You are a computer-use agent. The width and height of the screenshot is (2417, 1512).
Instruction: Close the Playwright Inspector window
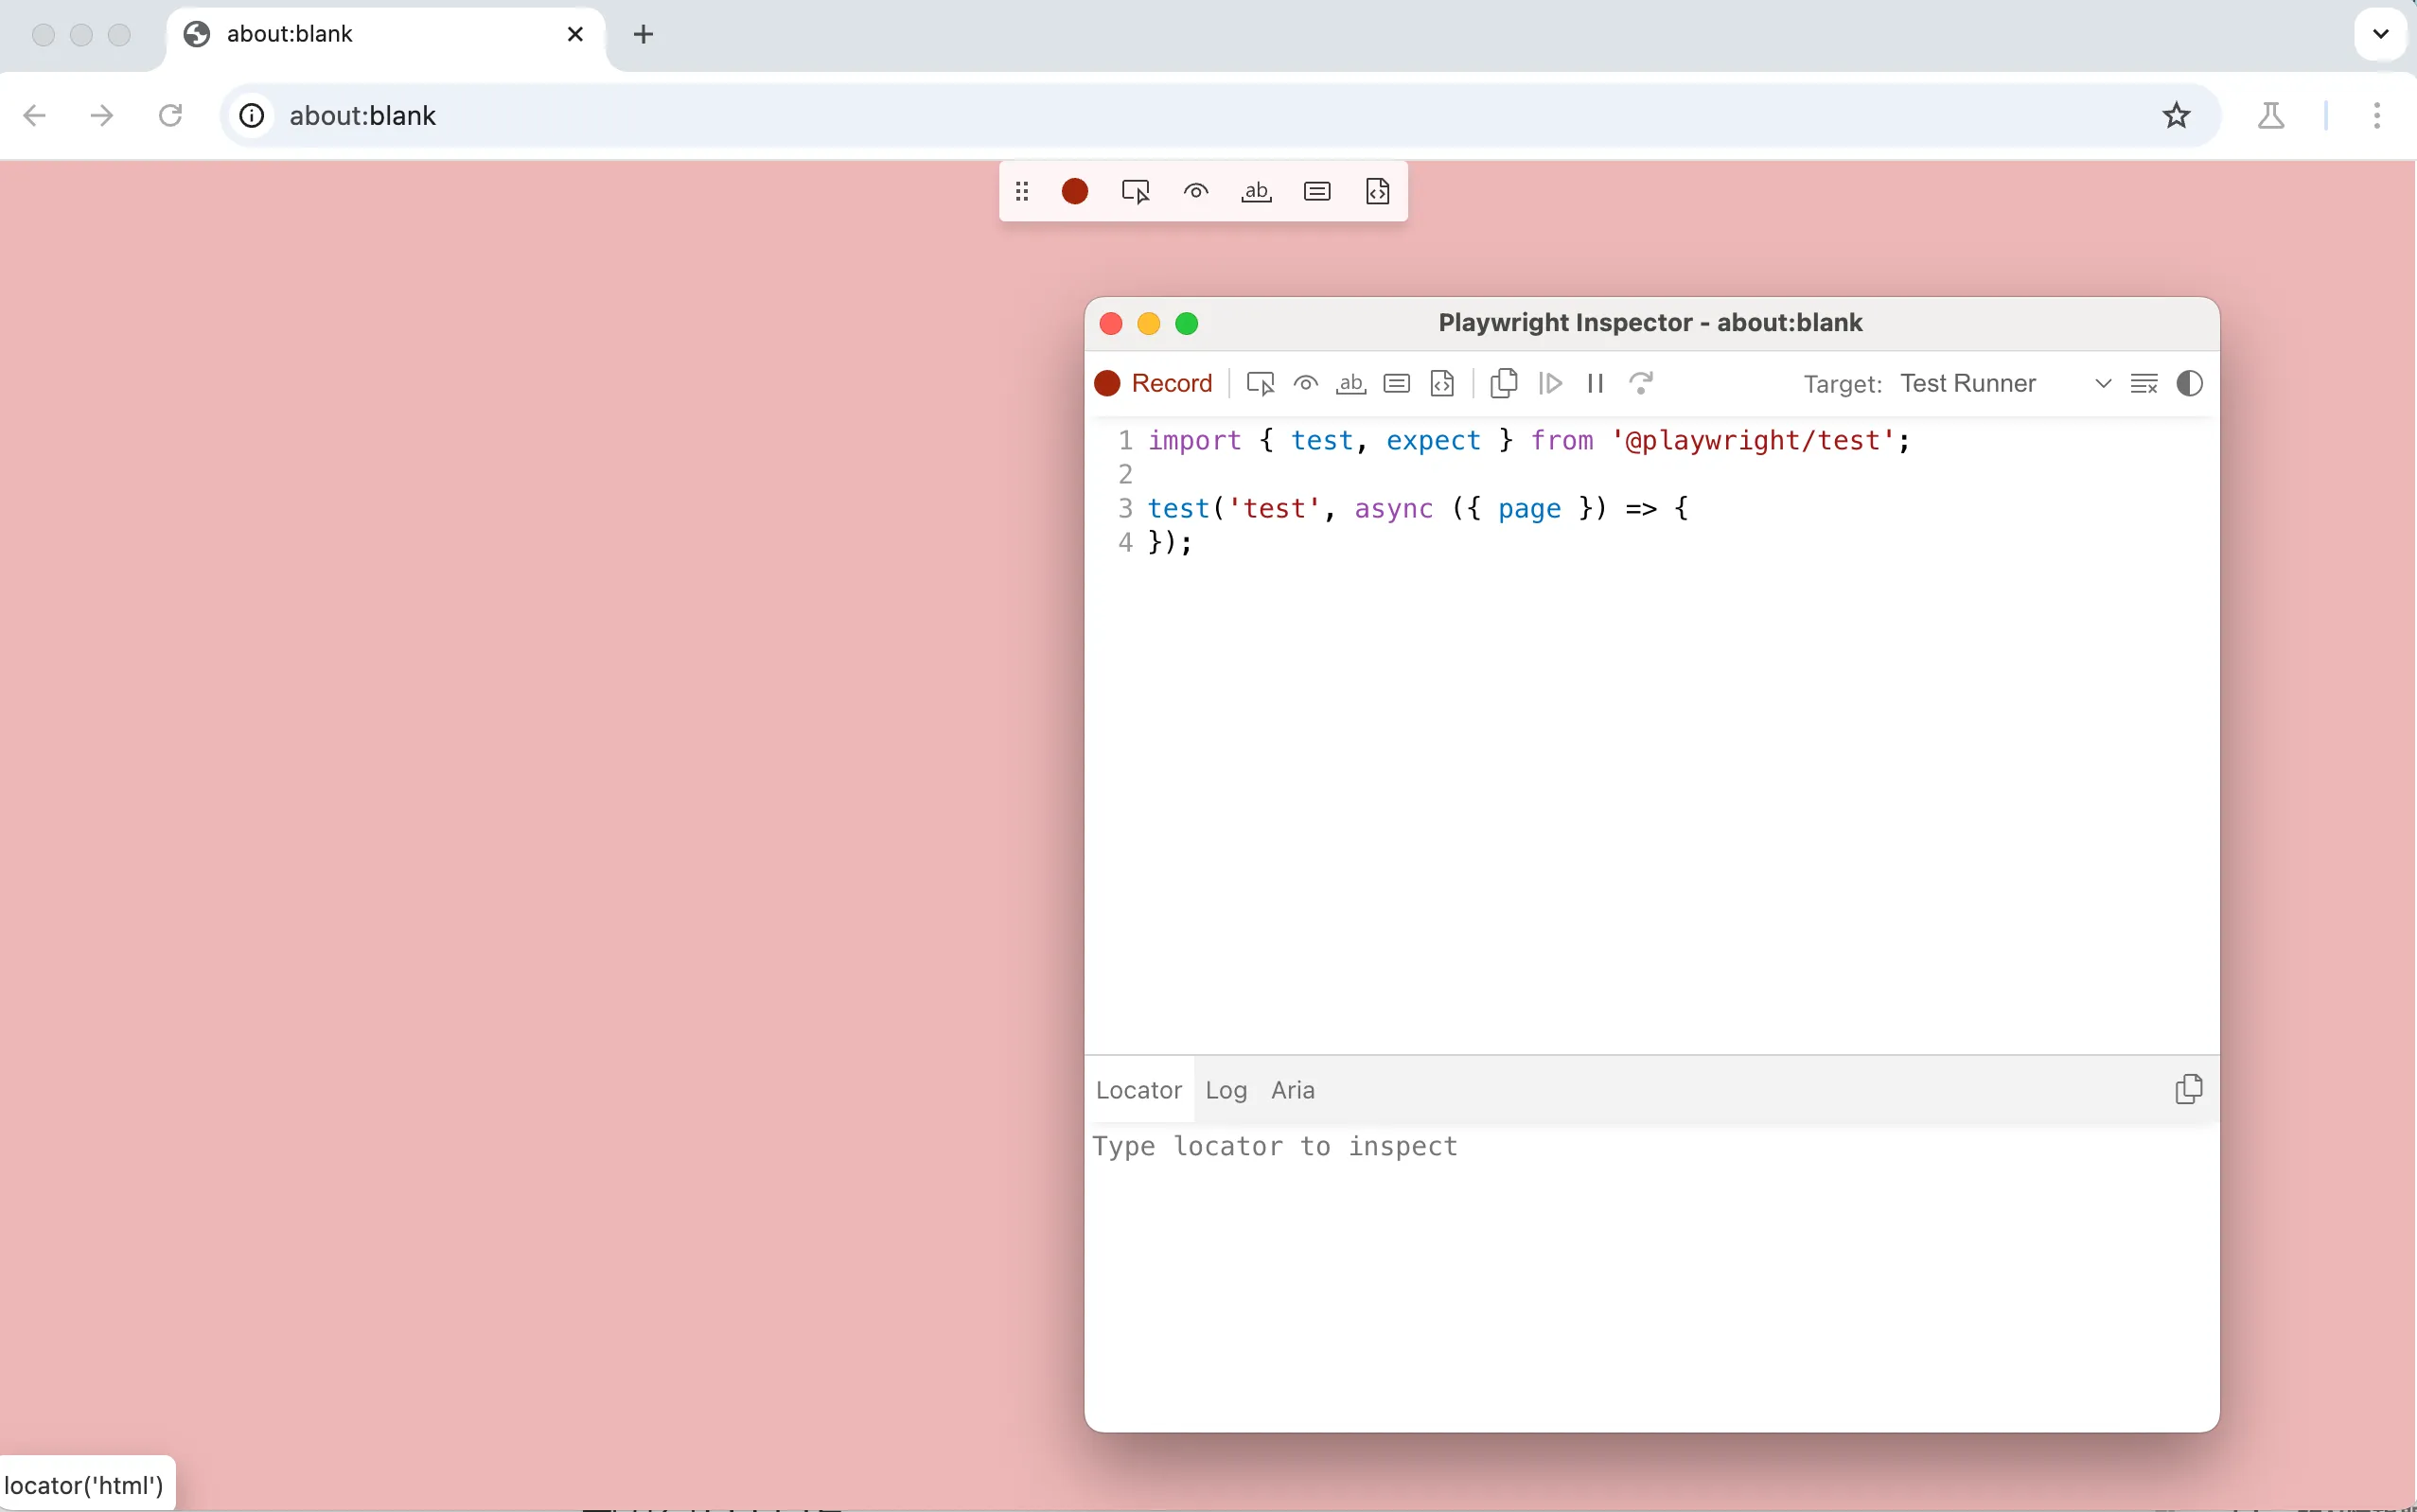(x=1111, y=324)
